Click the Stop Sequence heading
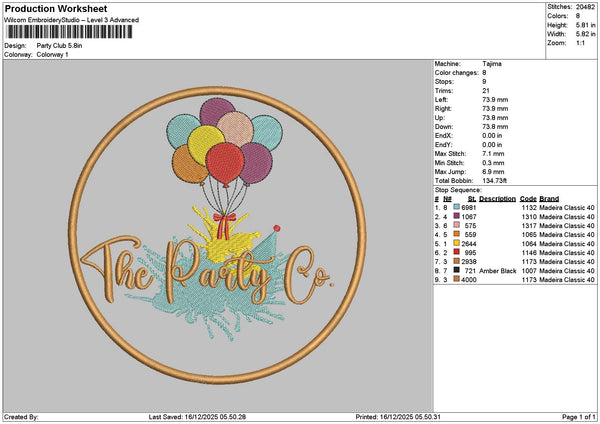The width and height of the screenshot is (600, 424). pyautogui.click(x=458, y=190)
